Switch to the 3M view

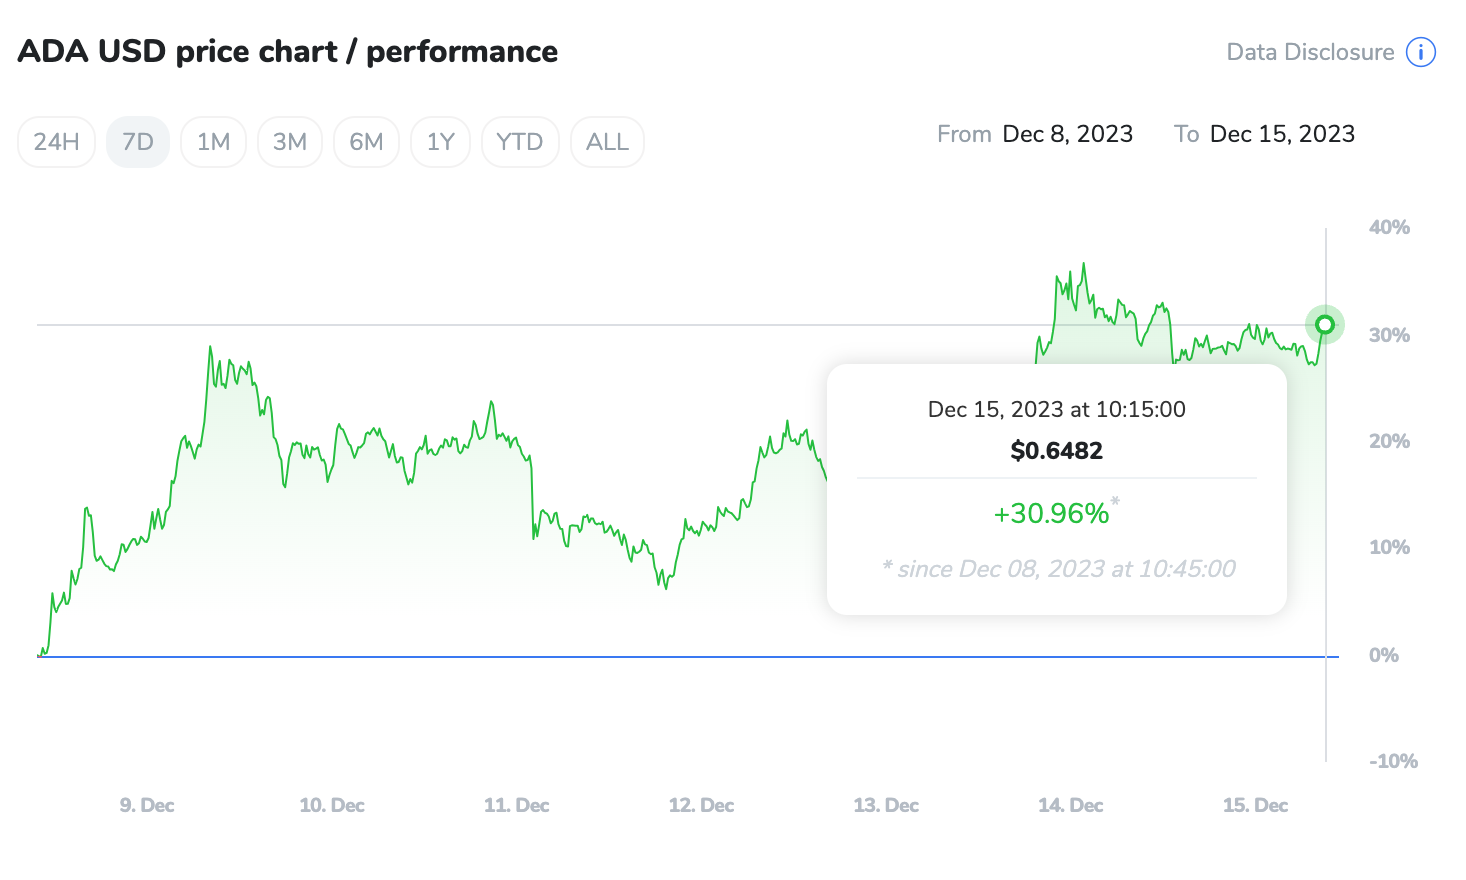pyautogui.click(x=290, y=141)
